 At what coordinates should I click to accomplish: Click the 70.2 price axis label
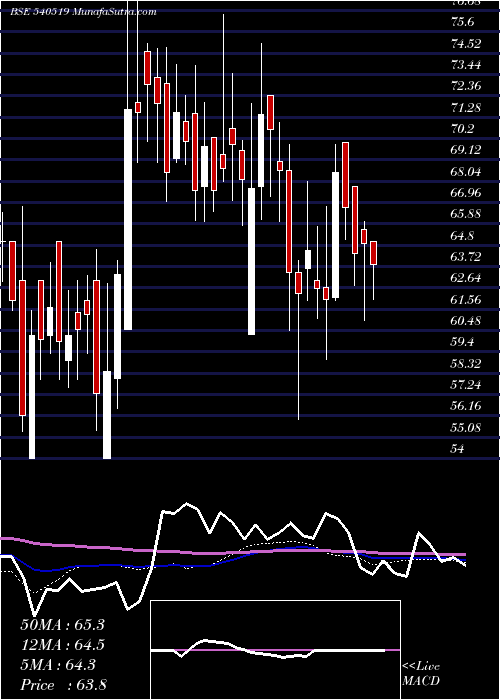click(x=462, y=129)
